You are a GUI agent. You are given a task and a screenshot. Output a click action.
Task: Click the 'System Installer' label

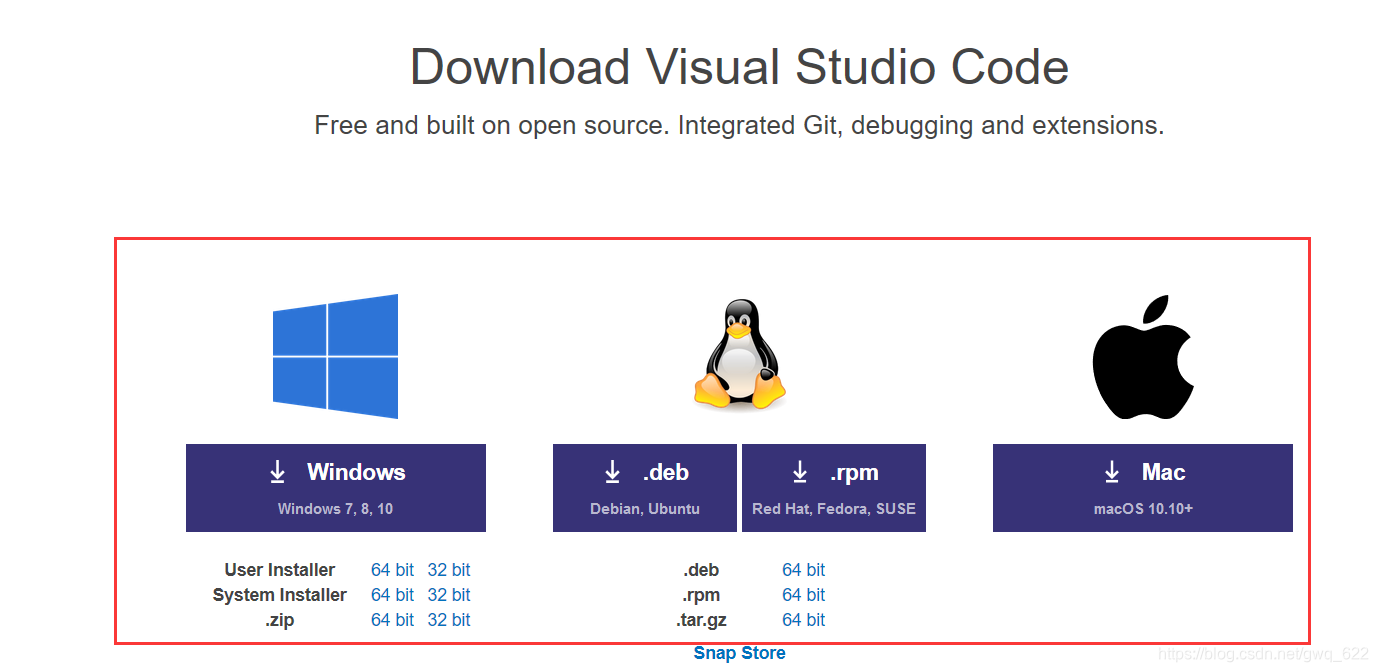pyautogui.click(x=280, y=595)
